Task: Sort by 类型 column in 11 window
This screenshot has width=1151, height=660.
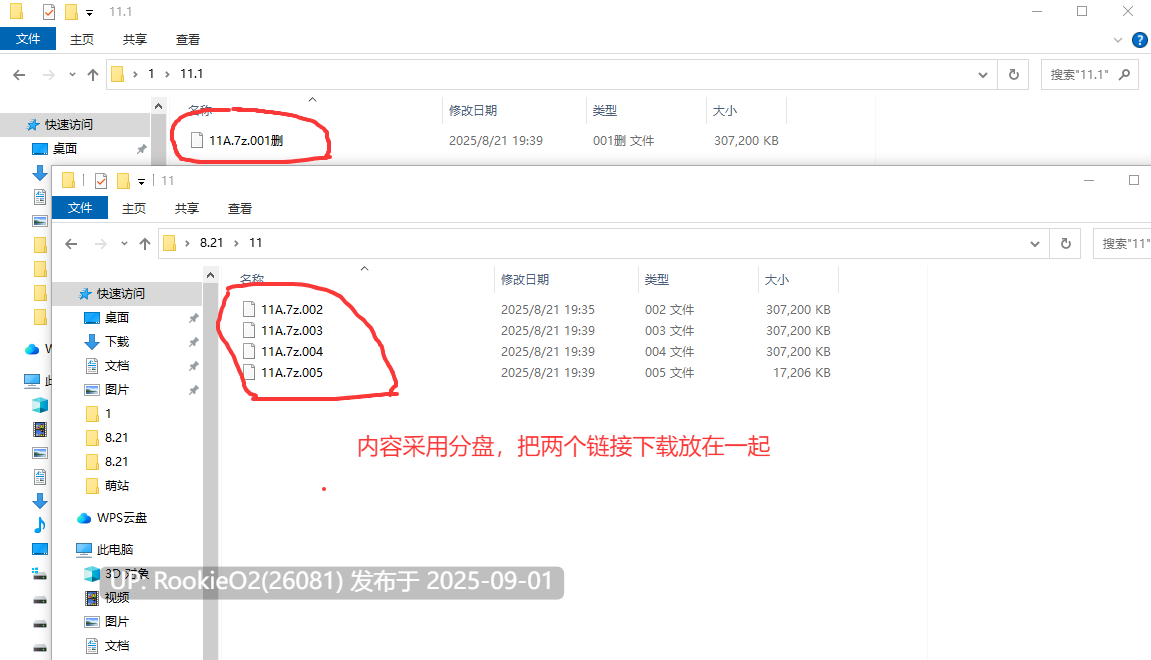Action: coord(657,279)
